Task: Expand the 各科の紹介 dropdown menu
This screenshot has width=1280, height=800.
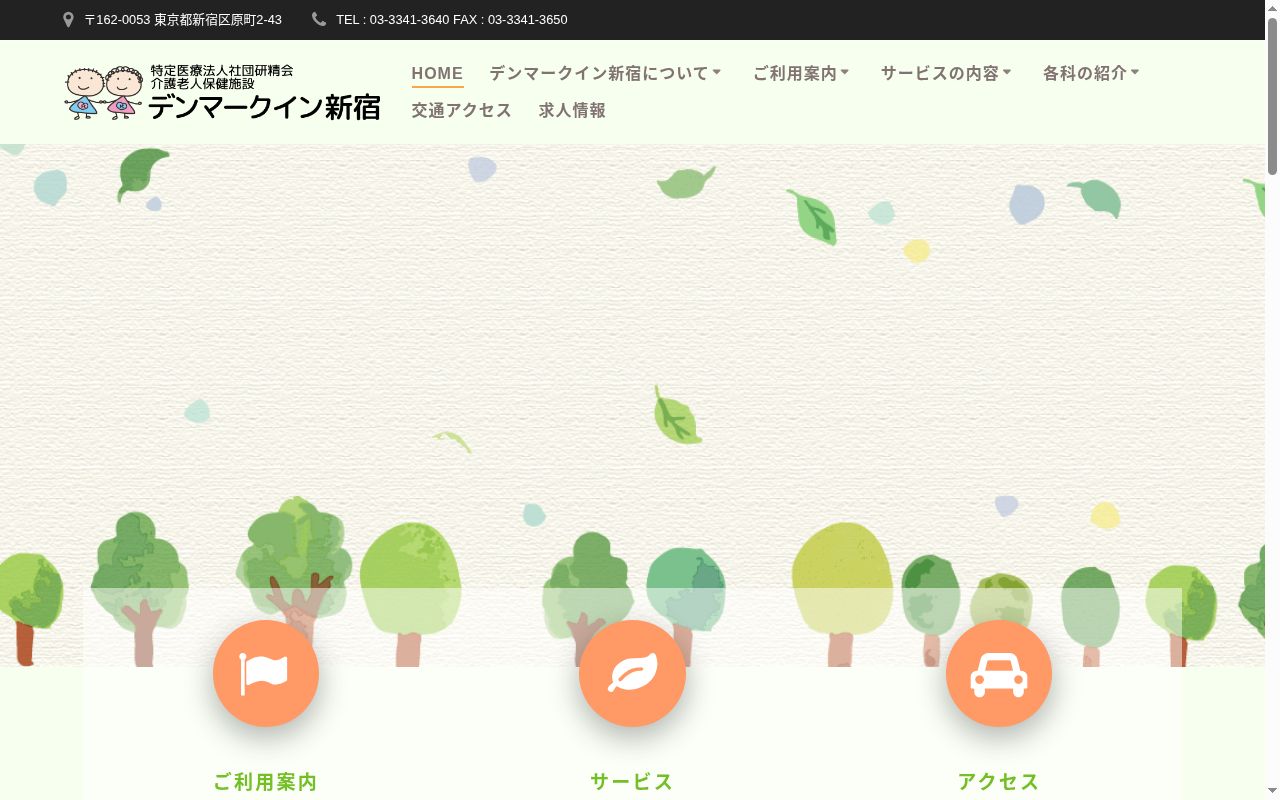Action: click(1091, 73)
